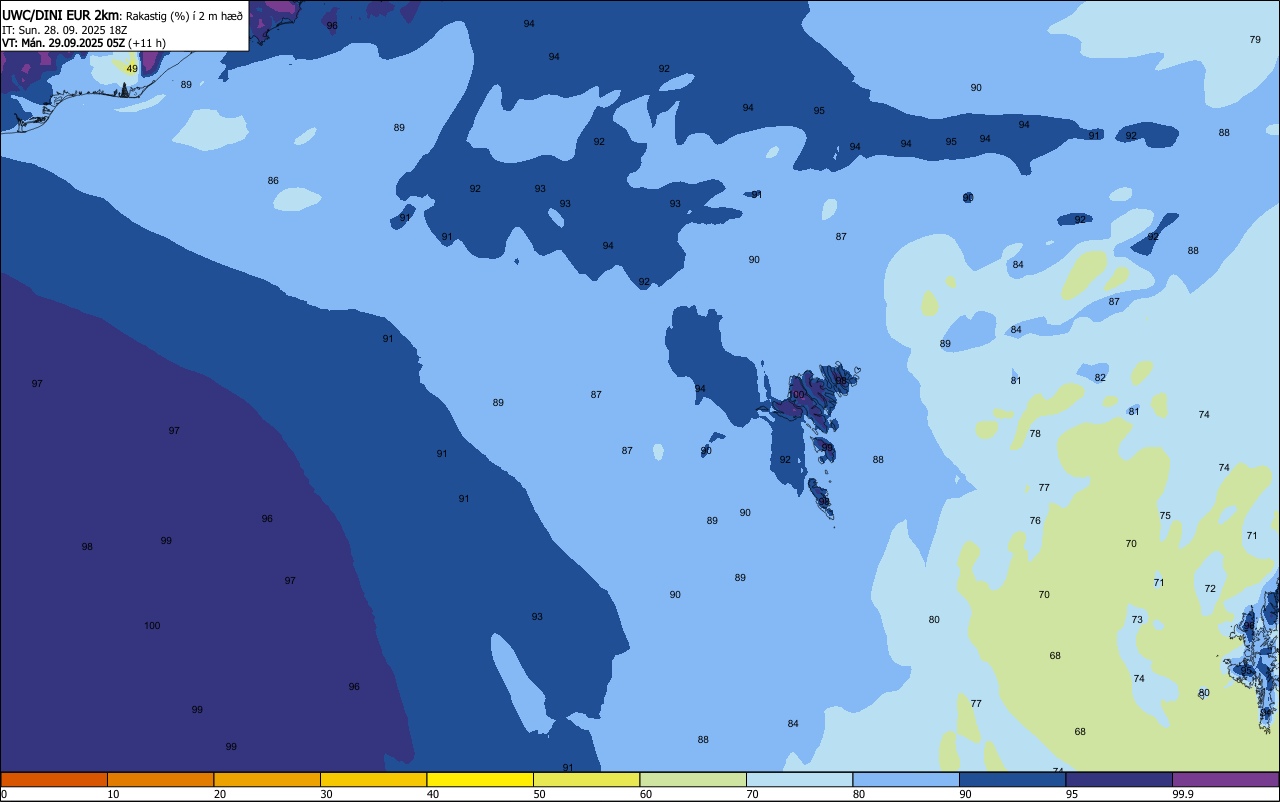Click the map value 78
This screenshot has width=1280, height=802.
coord(1035,434)
